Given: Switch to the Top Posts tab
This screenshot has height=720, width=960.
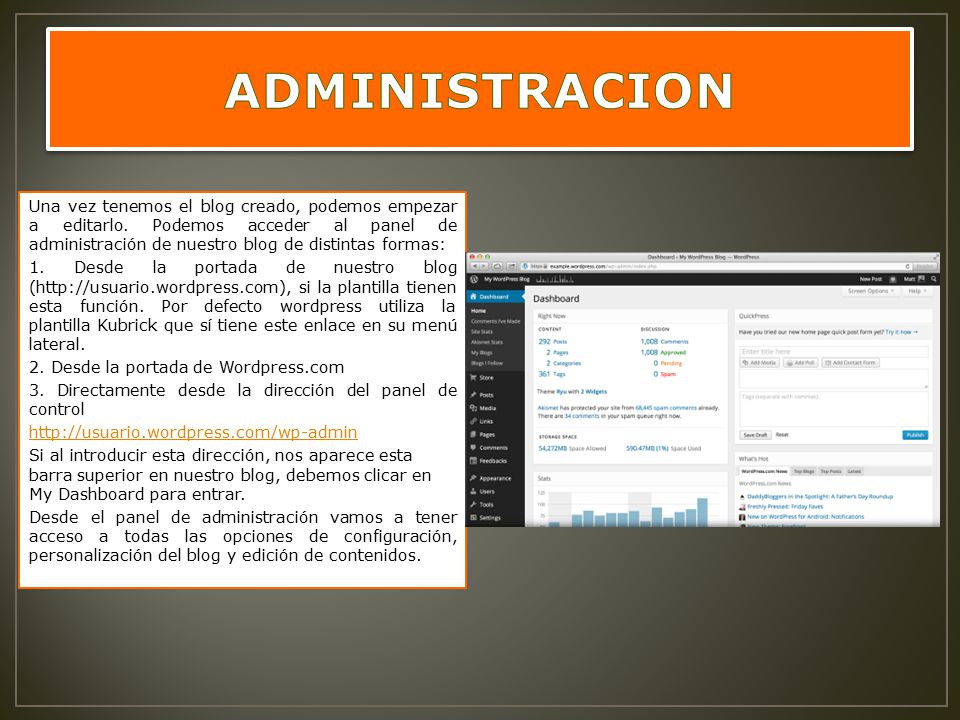Looking at the screenshot, I should 831,471.
